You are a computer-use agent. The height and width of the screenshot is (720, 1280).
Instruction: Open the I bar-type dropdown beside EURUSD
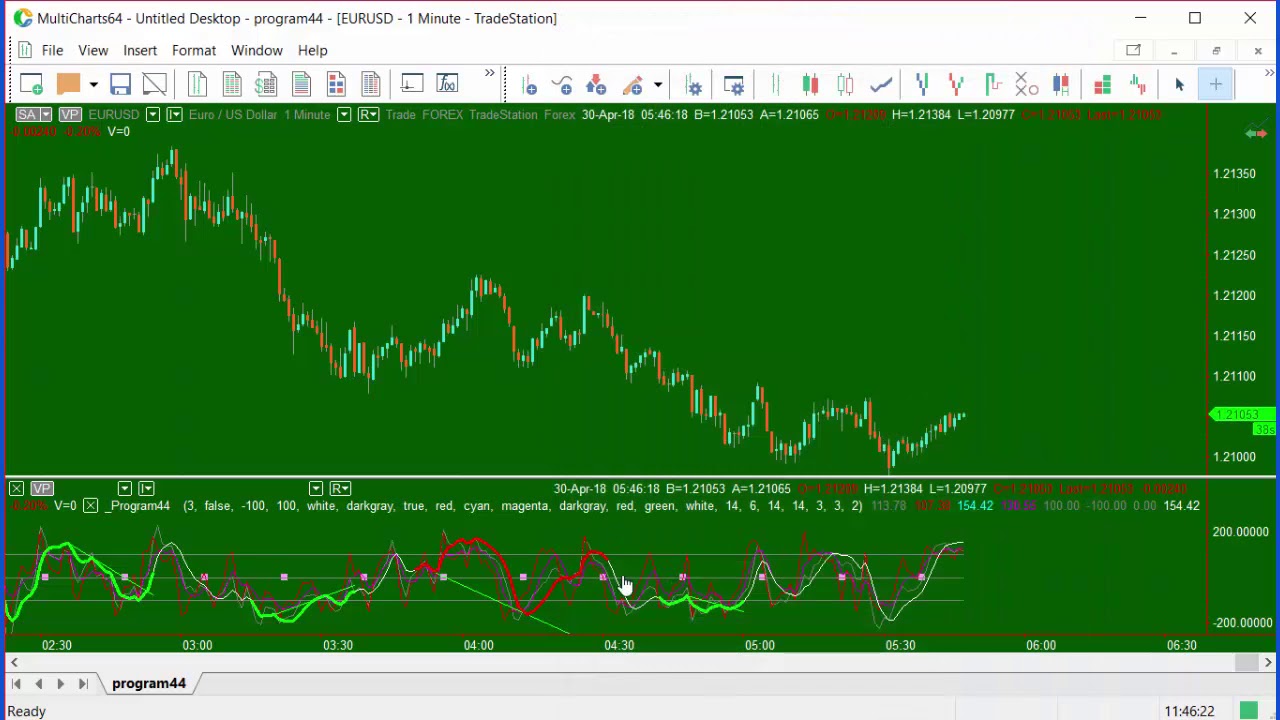pos(174,115)
